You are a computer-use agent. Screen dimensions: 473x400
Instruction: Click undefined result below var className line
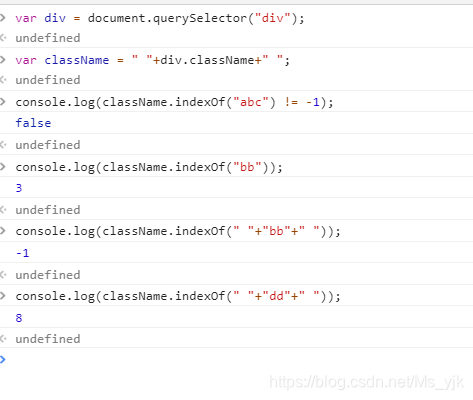[x=48, y=80]
